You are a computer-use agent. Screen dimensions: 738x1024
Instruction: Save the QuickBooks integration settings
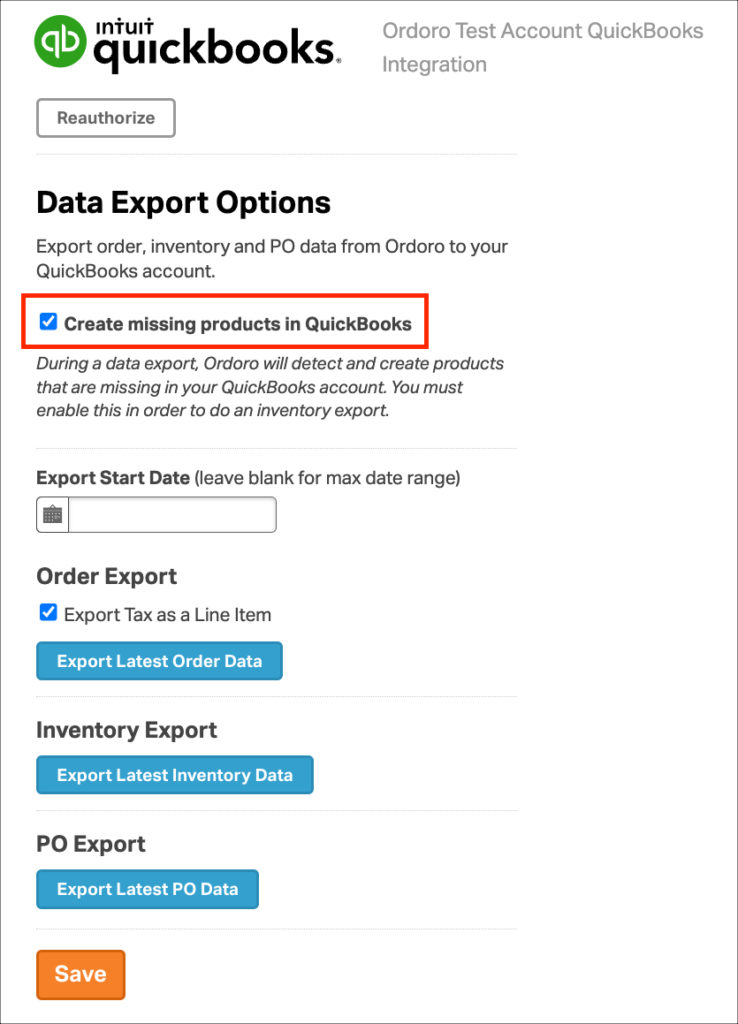coord(80,974)
